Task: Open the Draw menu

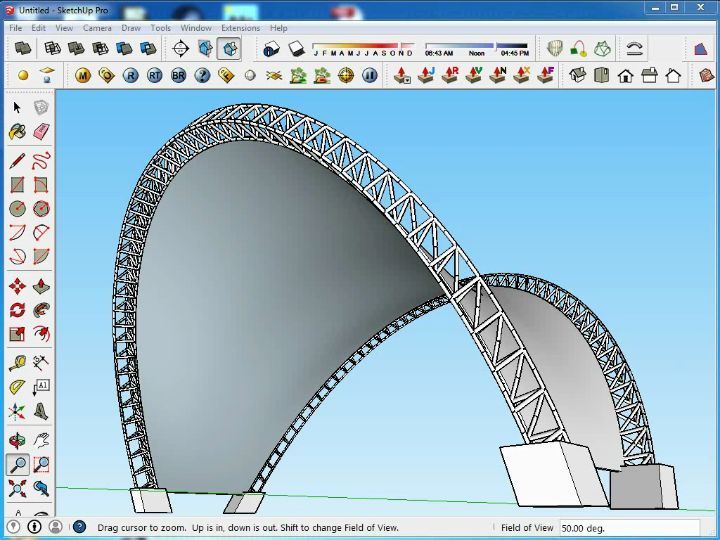Action: click(131, 28)
